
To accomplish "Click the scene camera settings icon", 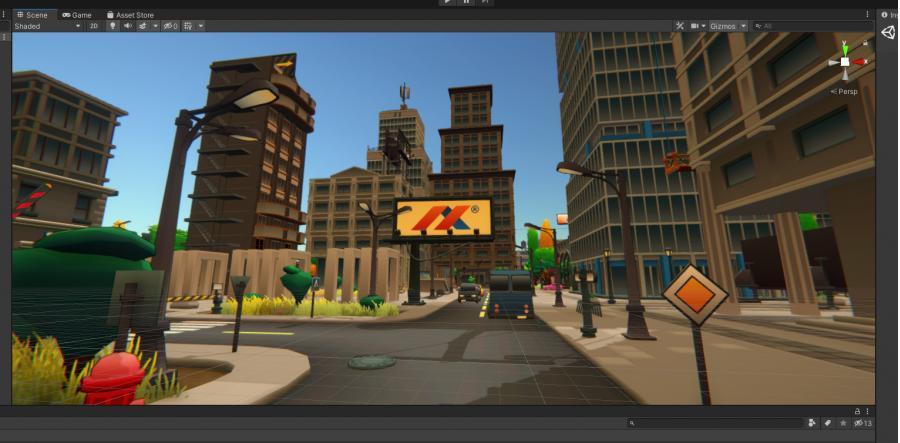I will pos(695,26).
